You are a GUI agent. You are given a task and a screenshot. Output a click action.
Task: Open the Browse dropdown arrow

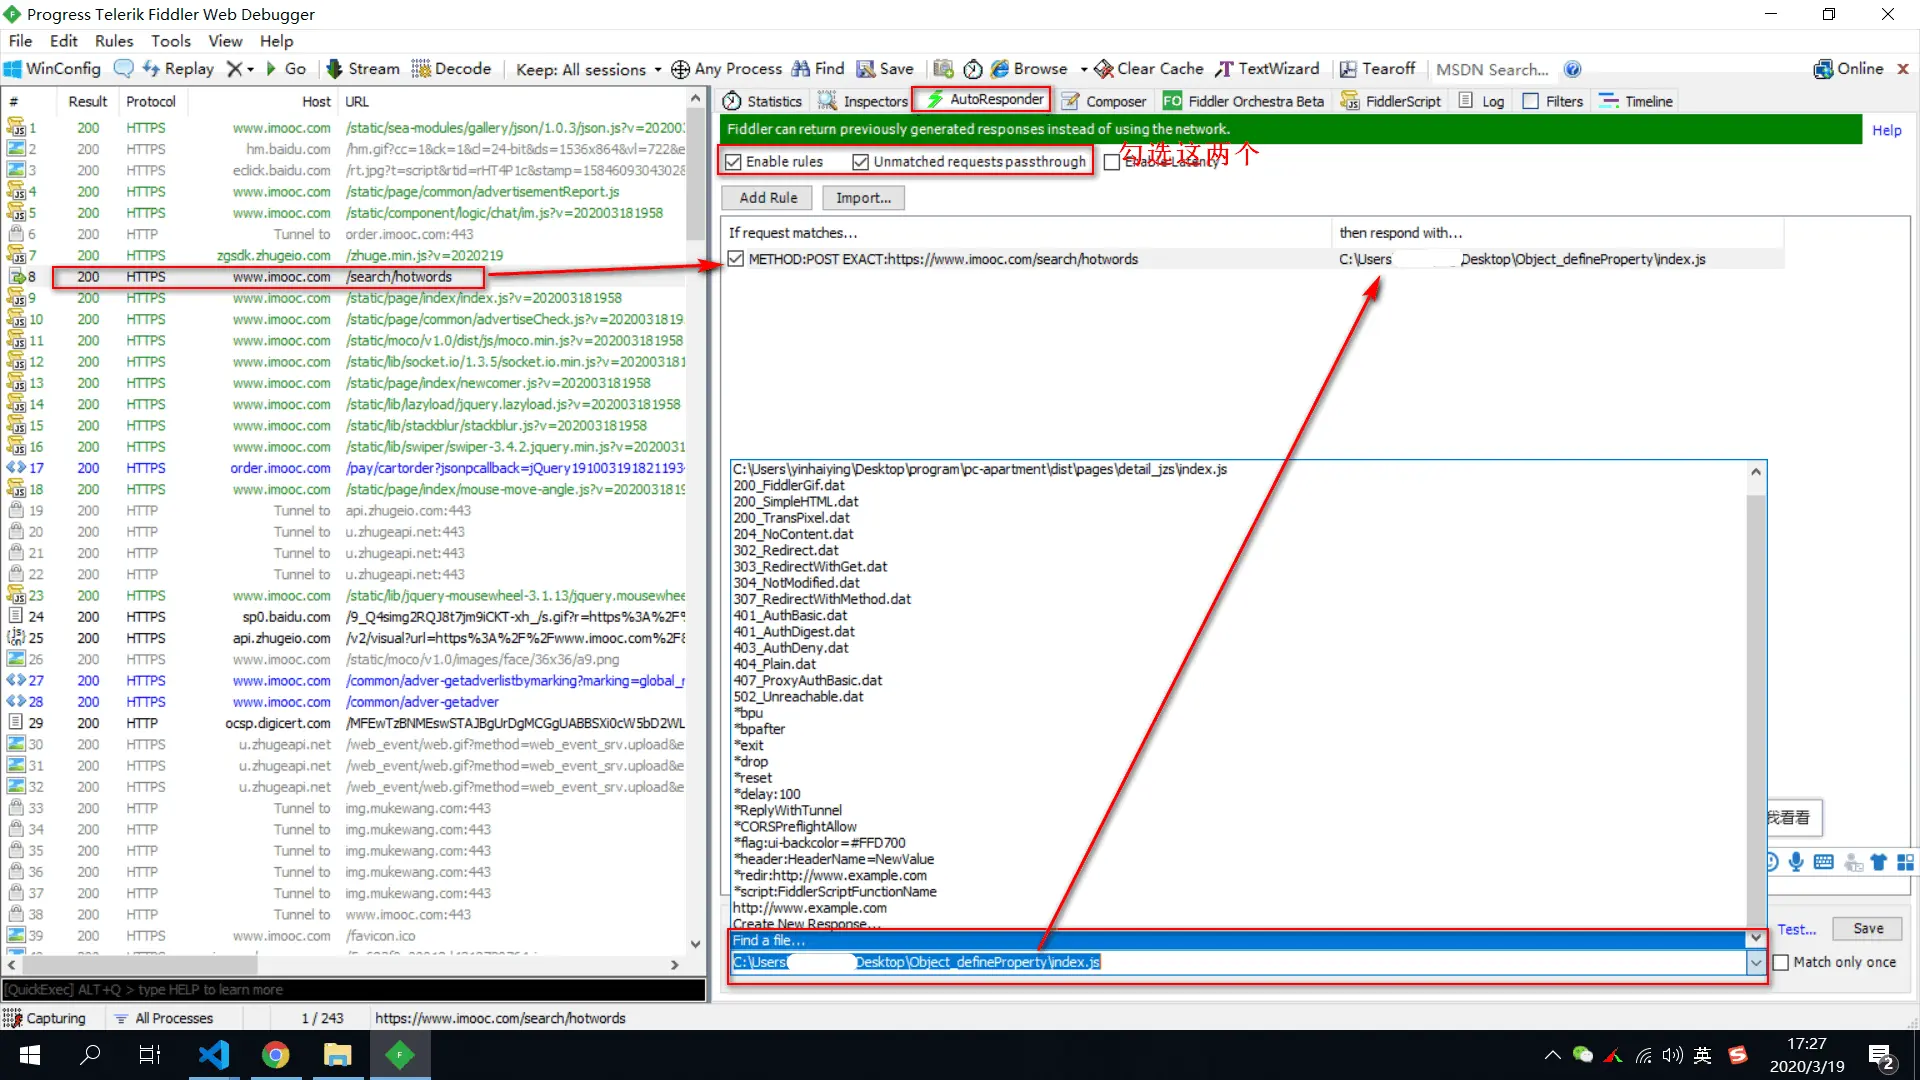coord(1084,70)
